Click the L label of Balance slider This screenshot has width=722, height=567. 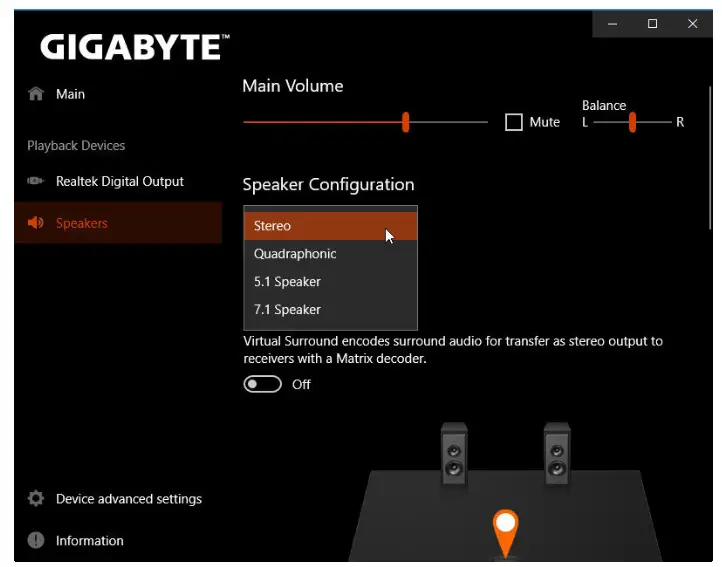(x=585, y=122)
